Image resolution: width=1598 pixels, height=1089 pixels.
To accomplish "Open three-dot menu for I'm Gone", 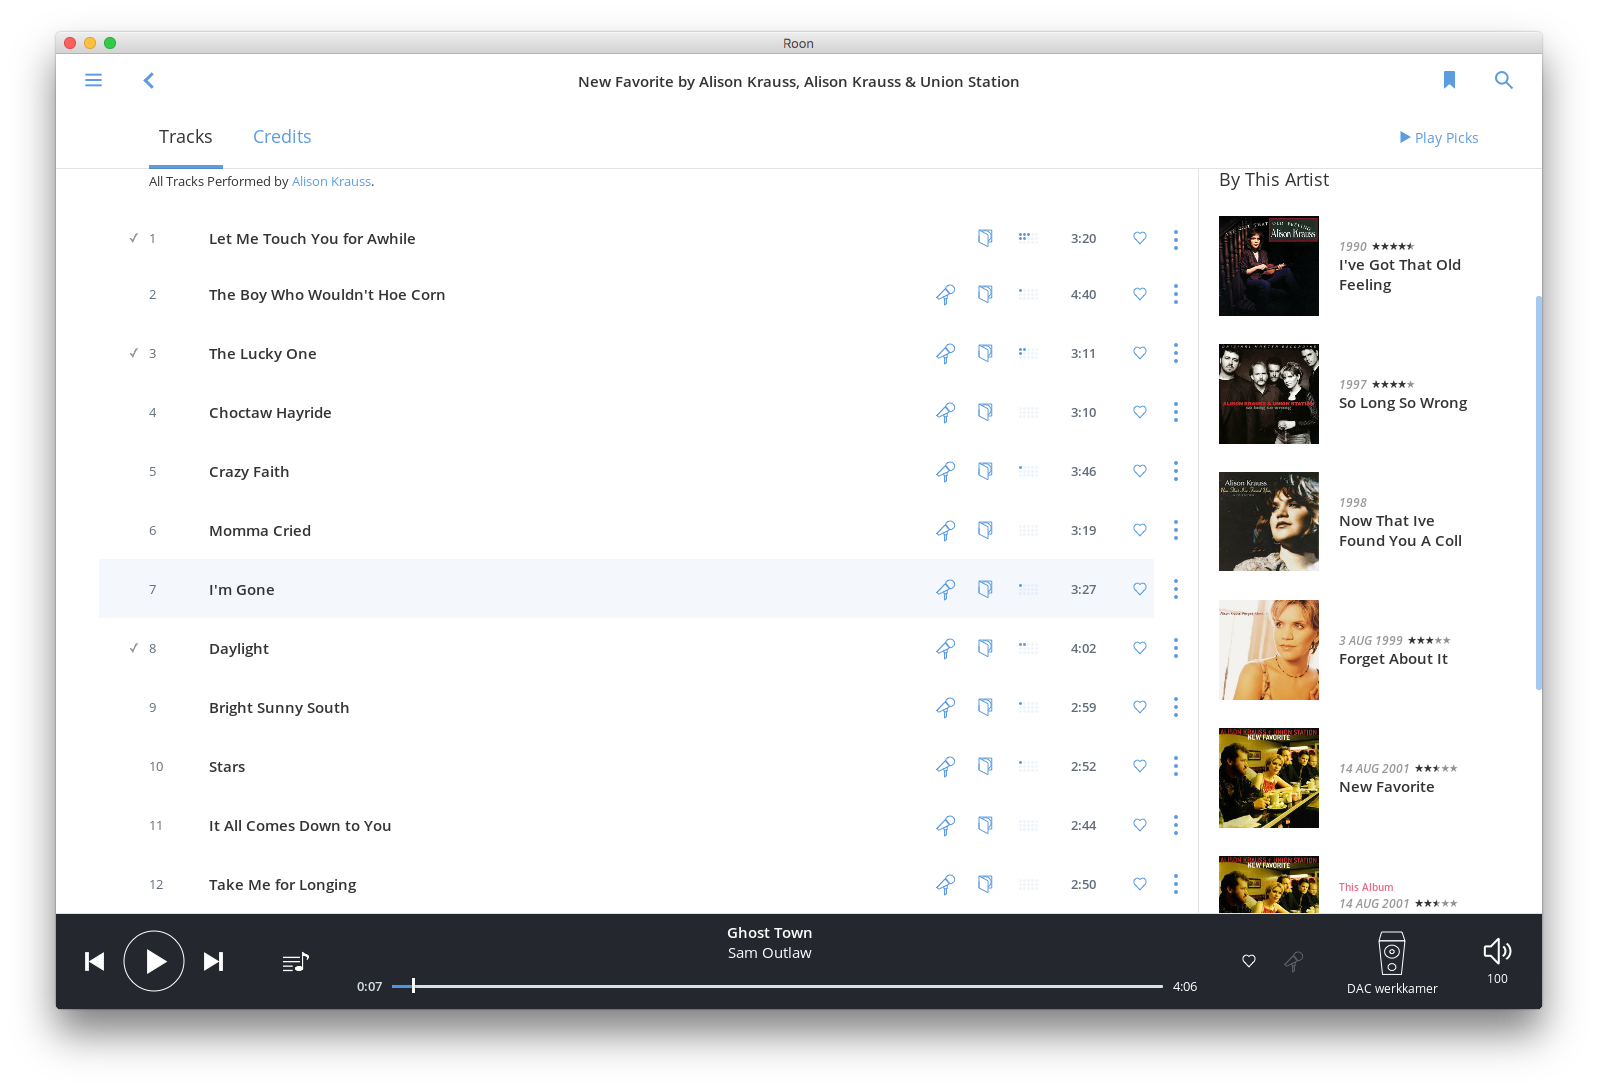I will (1176, 589).
